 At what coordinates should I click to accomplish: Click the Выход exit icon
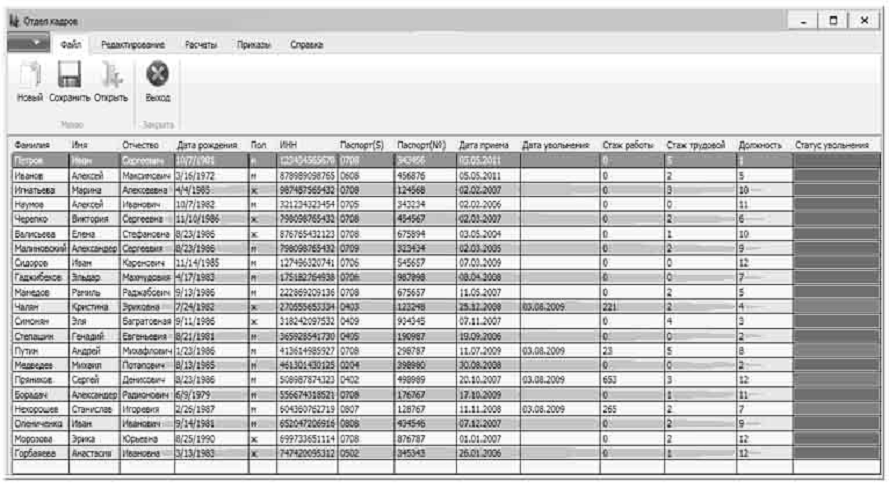158,75
